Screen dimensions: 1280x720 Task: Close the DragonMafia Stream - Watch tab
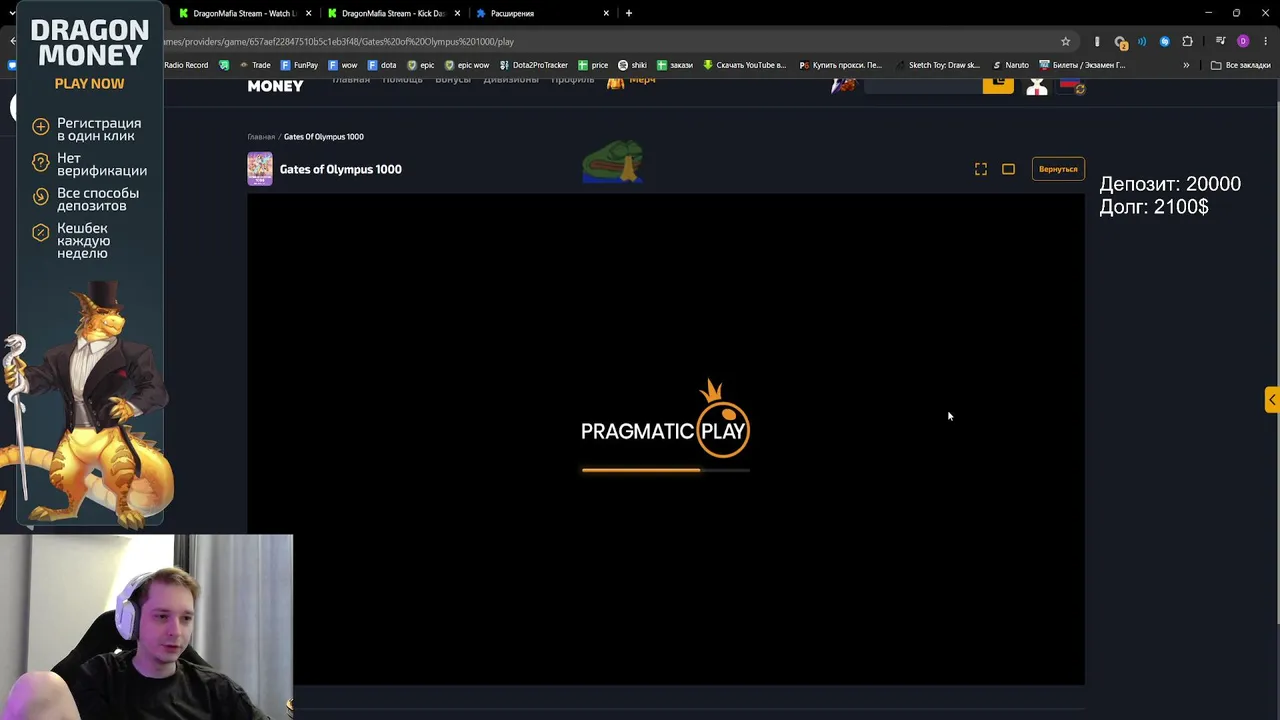tap(308, 13)
